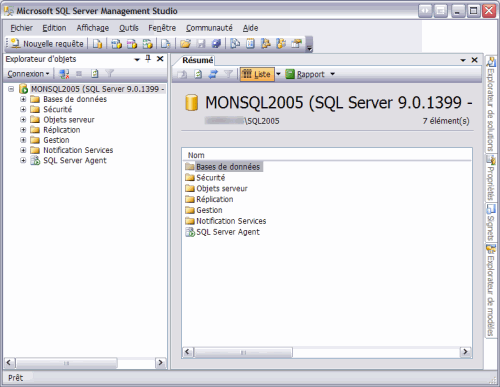This screenshot has height=387, width=500.
Task: Open the Propriétés side tab
Action: click(490, 178)
